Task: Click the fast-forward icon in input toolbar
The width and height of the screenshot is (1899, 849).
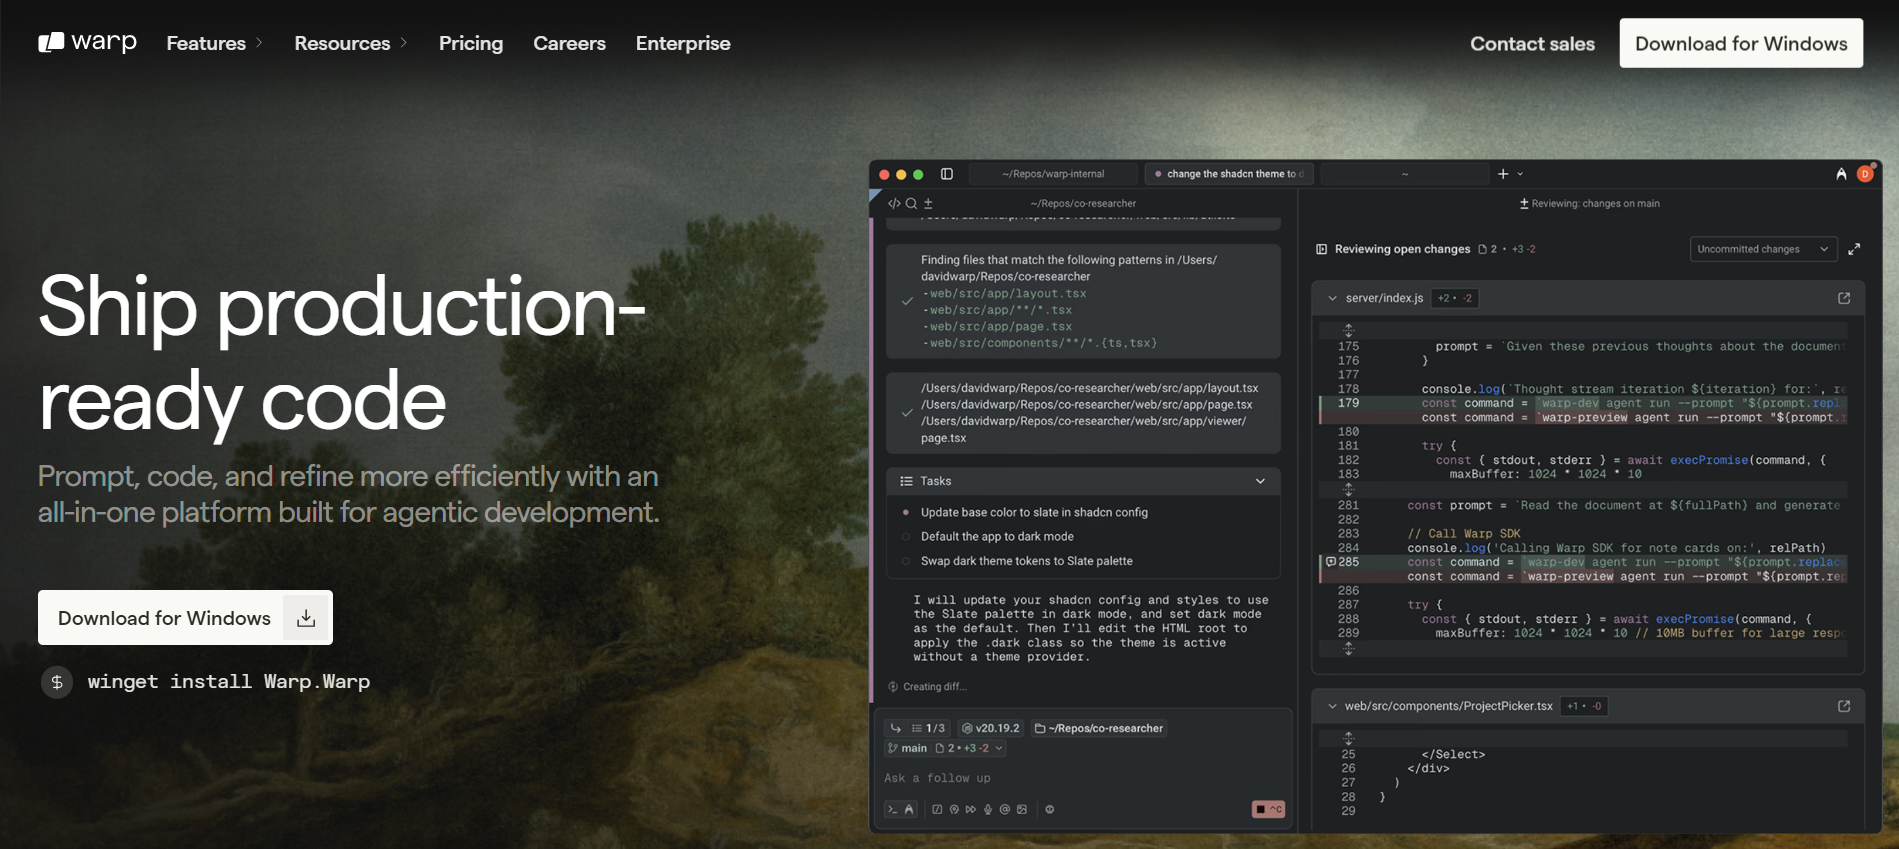Action: [971, 809]
